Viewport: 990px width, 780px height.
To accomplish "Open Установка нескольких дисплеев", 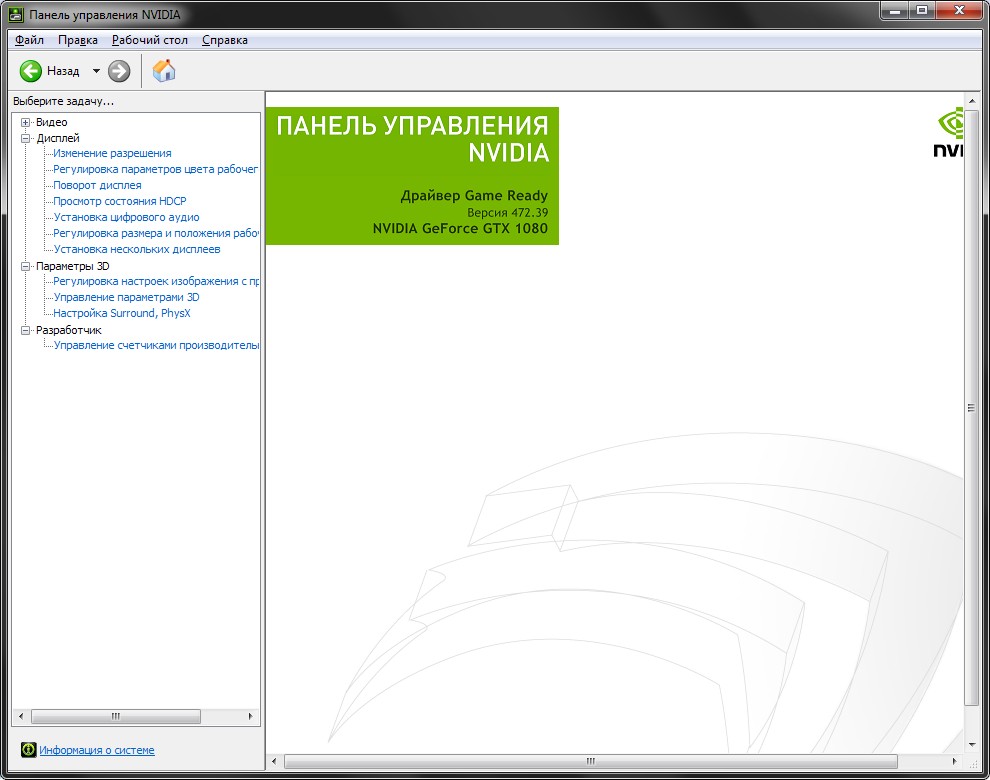I will [x=137, y=249].
